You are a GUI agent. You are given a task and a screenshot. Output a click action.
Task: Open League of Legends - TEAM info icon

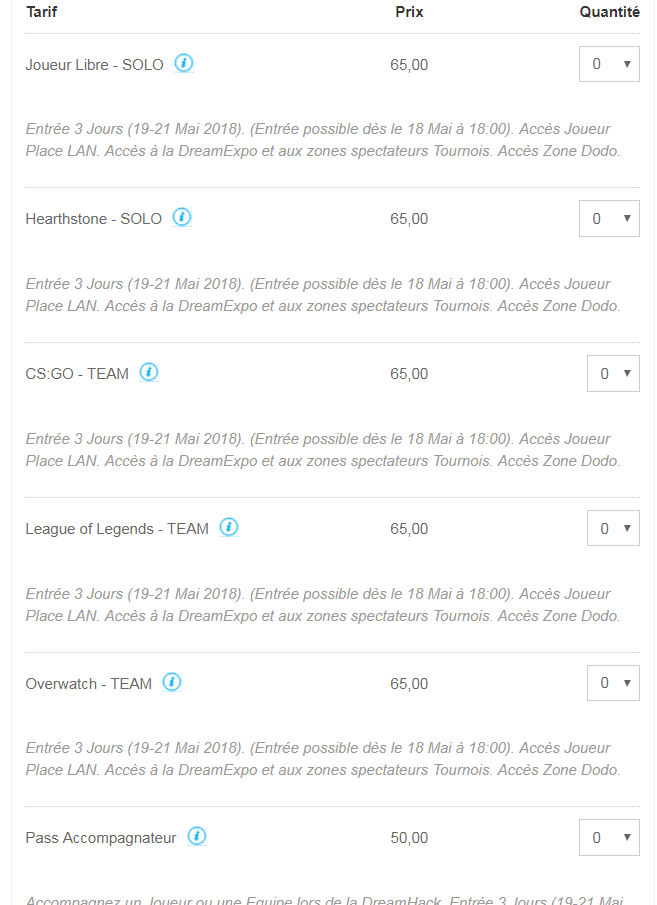(229, 527)
